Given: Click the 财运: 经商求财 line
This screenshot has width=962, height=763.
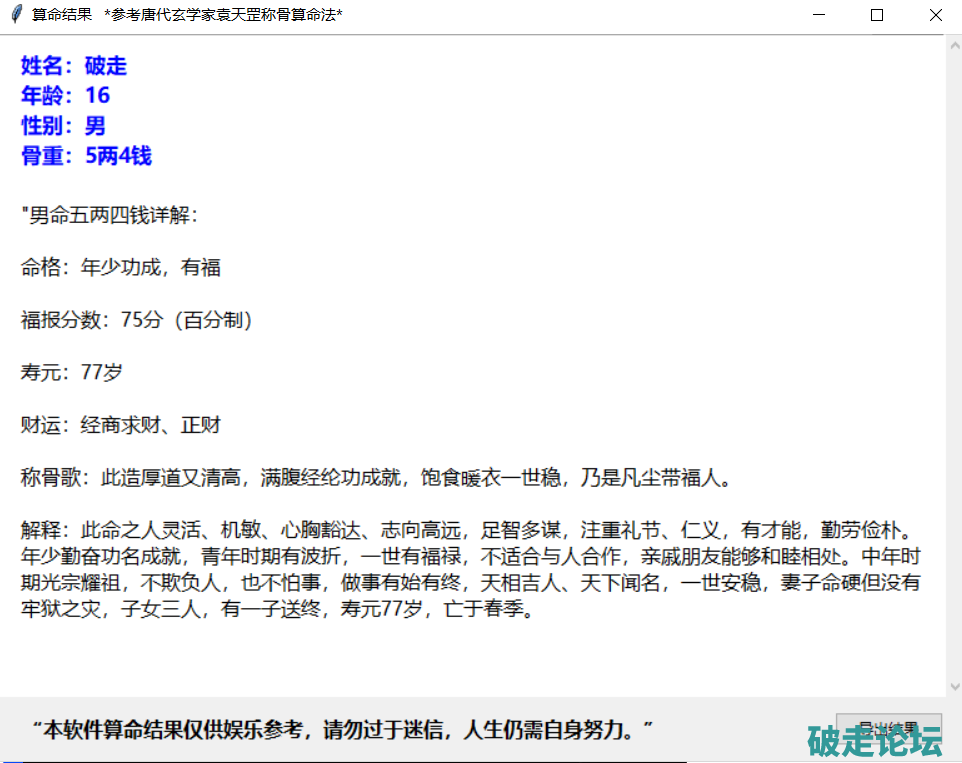Looking at the screenshot, I should coord(121,425).
